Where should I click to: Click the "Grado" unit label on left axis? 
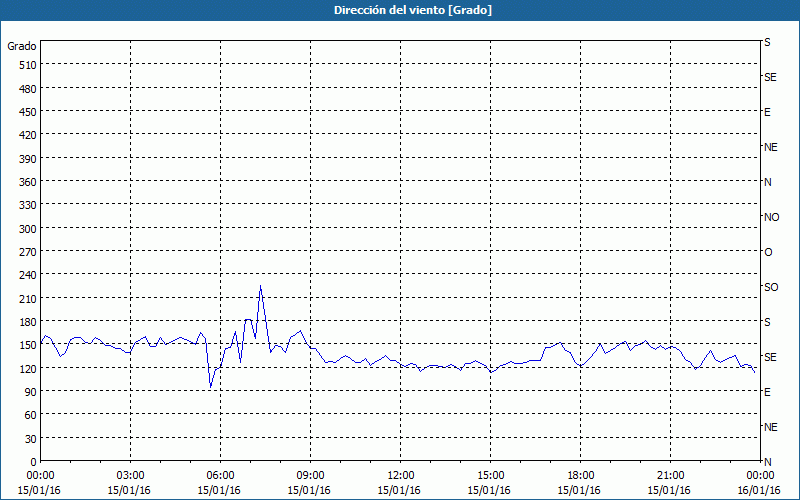coord(22,46)
